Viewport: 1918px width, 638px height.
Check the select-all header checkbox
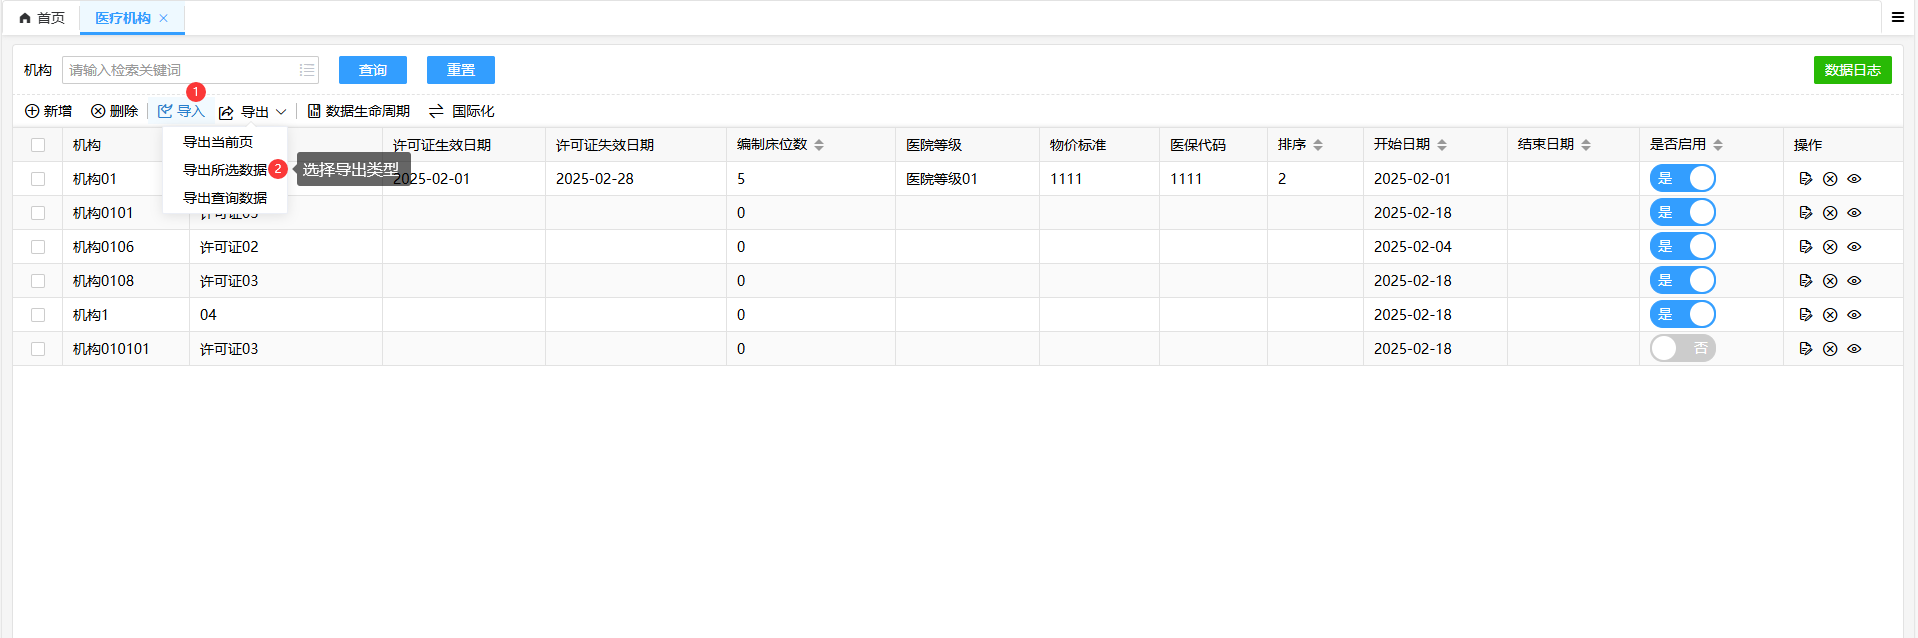tap(38, 145)
